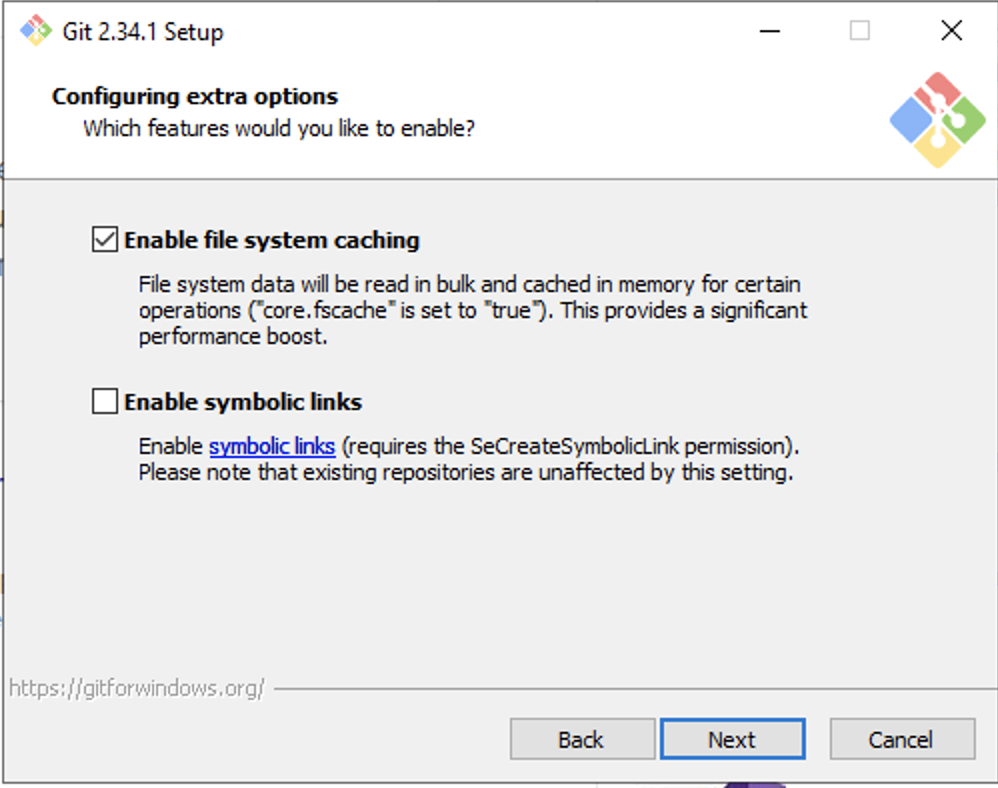Viewport: 998px width, 788px height.
Task: Proceed by clicking Next
Action: click(x=732, y=739)
